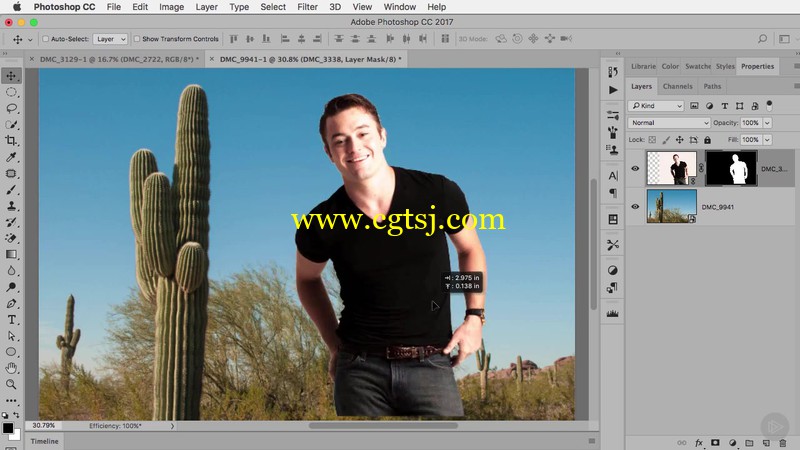The image size is (800, 450).
Task: Open the Photoshop CC application menu
Action: tap(64, 7)
